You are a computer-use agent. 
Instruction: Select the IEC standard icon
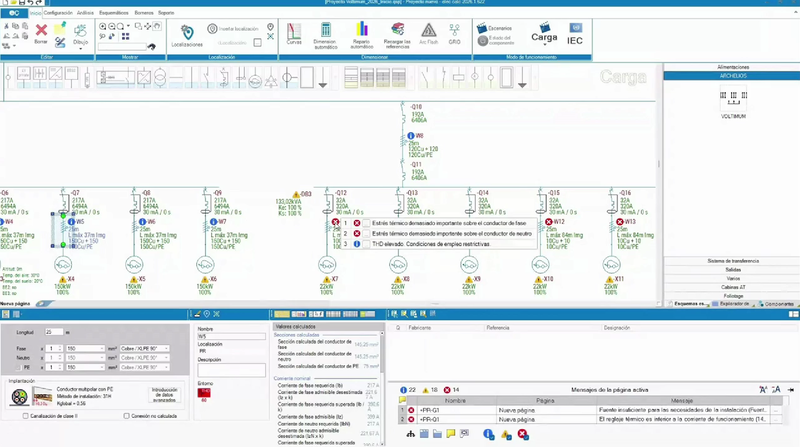[575, 34]
